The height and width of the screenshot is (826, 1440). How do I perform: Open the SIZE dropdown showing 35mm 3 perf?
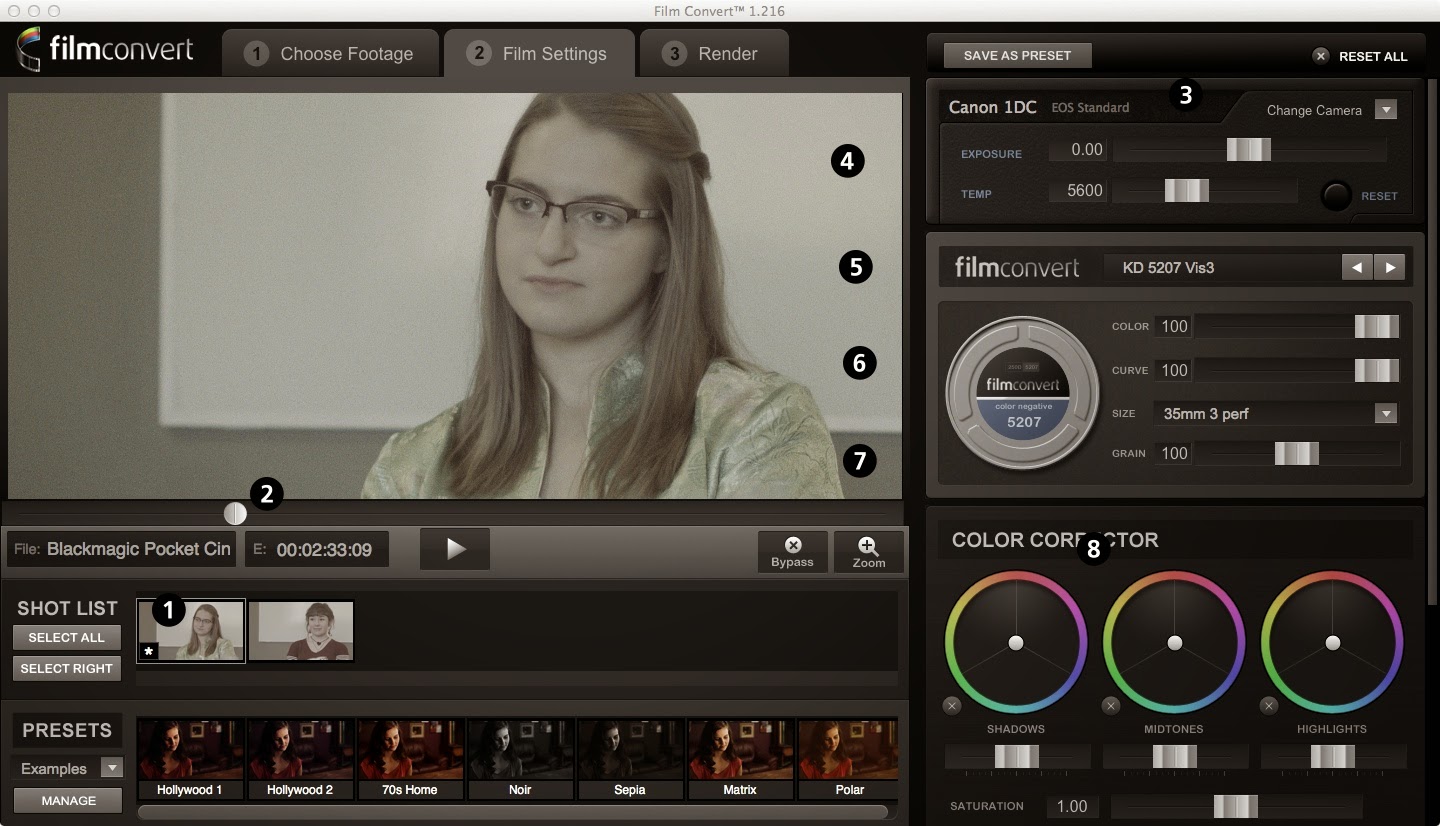1276,413
